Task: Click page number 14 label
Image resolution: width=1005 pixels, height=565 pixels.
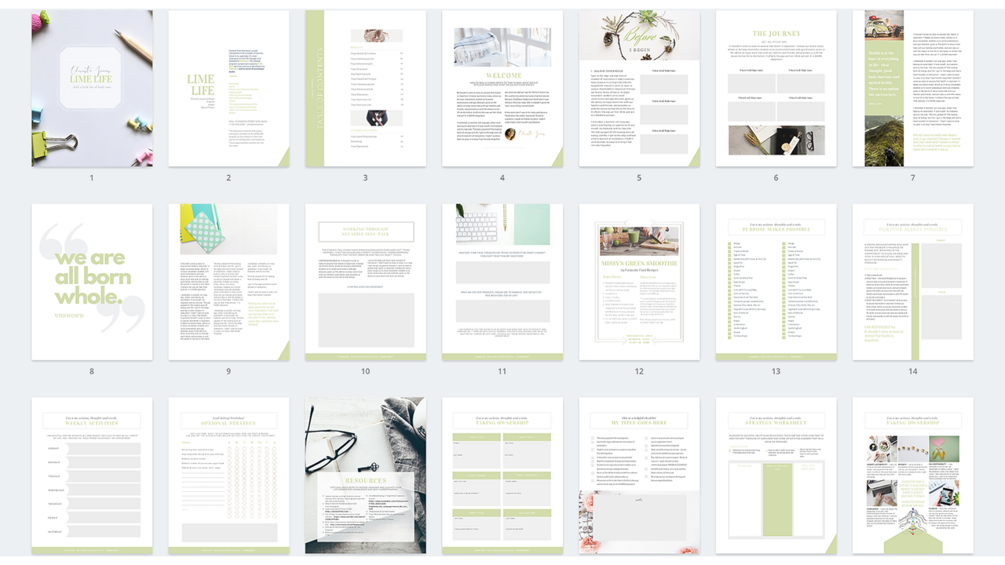Action: 913,371
